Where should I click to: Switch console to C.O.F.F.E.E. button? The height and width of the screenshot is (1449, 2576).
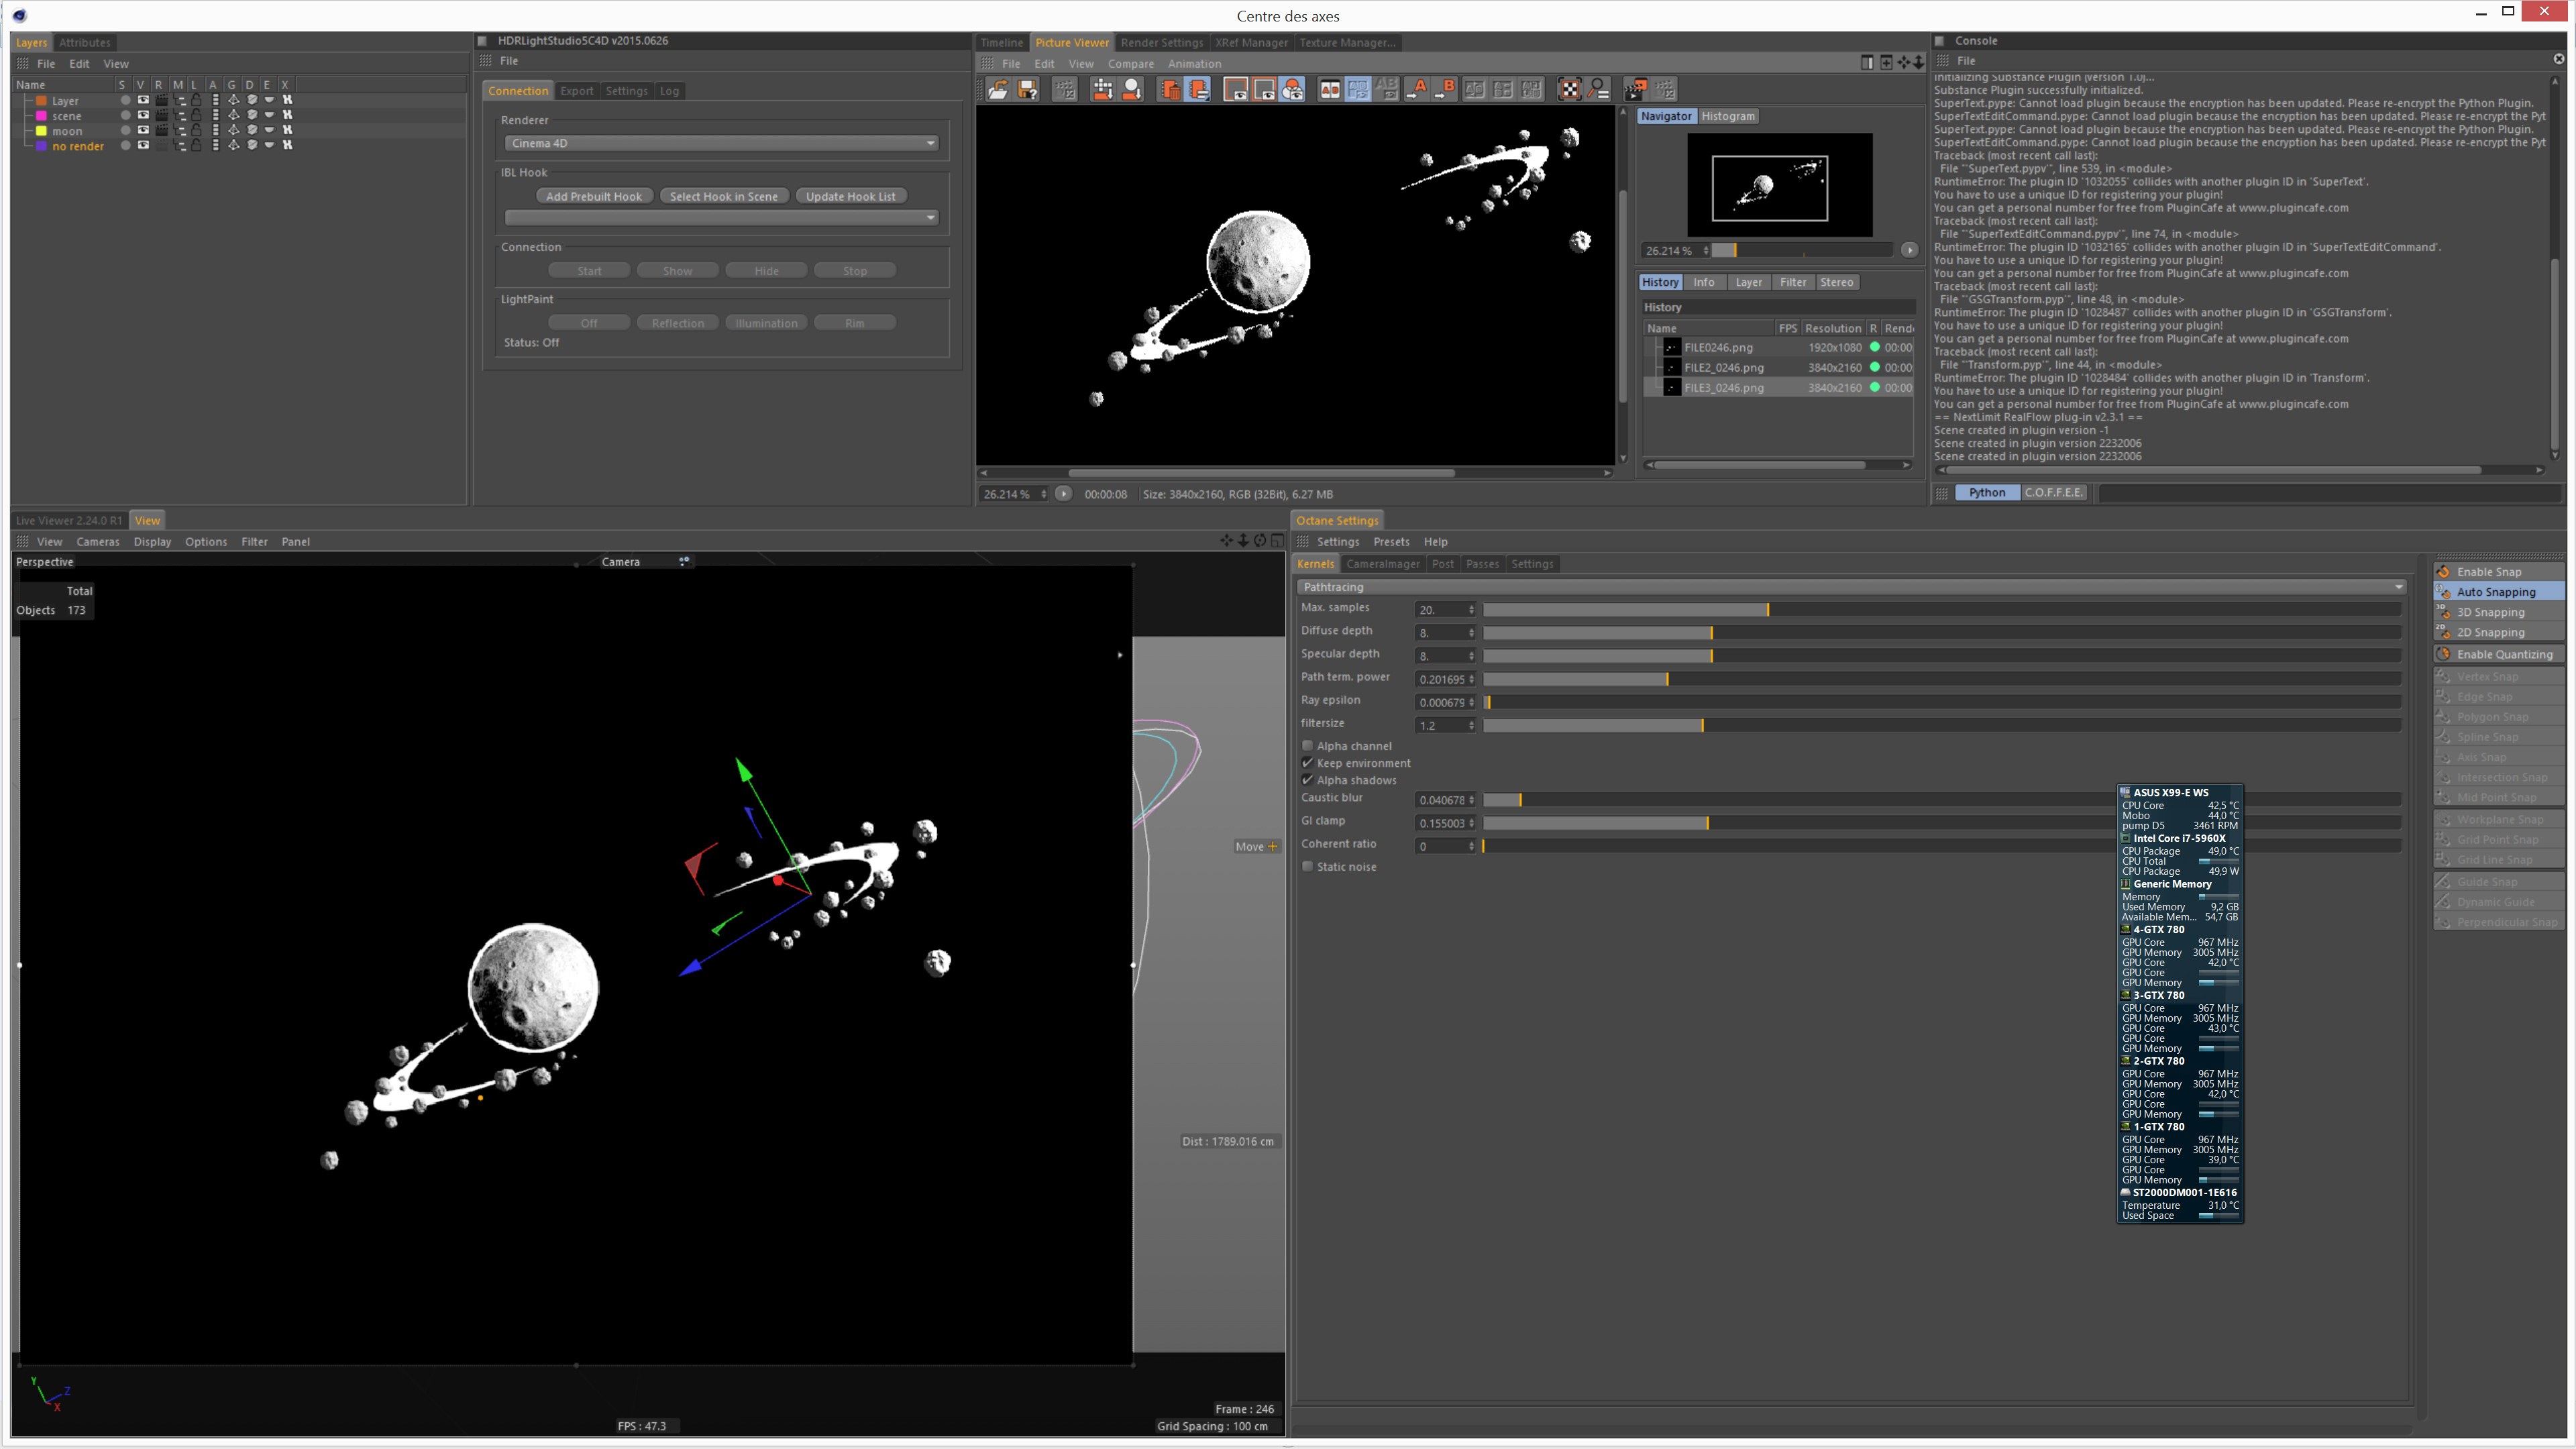coord(2053,493)
